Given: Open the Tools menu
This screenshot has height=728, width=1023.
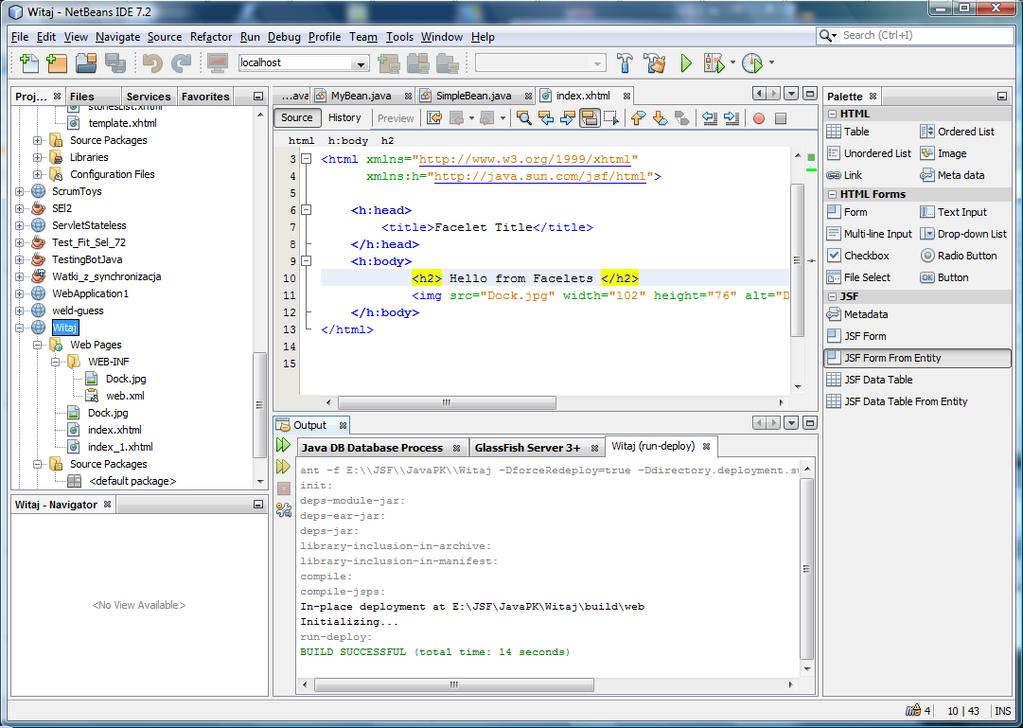Looking at the screenshot, I should tap(399, 37).
